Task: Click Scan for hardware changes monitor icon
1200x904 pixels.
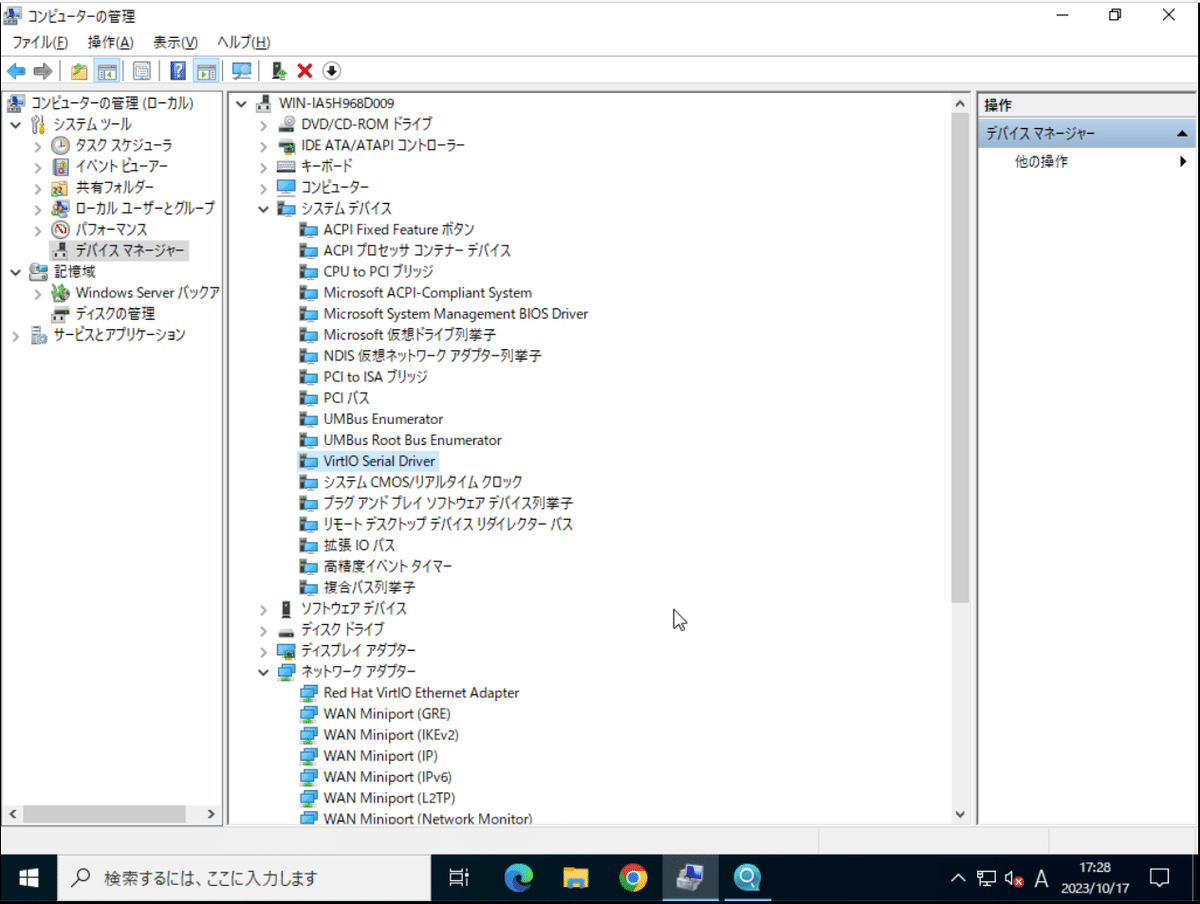Action: pos(241,71)
